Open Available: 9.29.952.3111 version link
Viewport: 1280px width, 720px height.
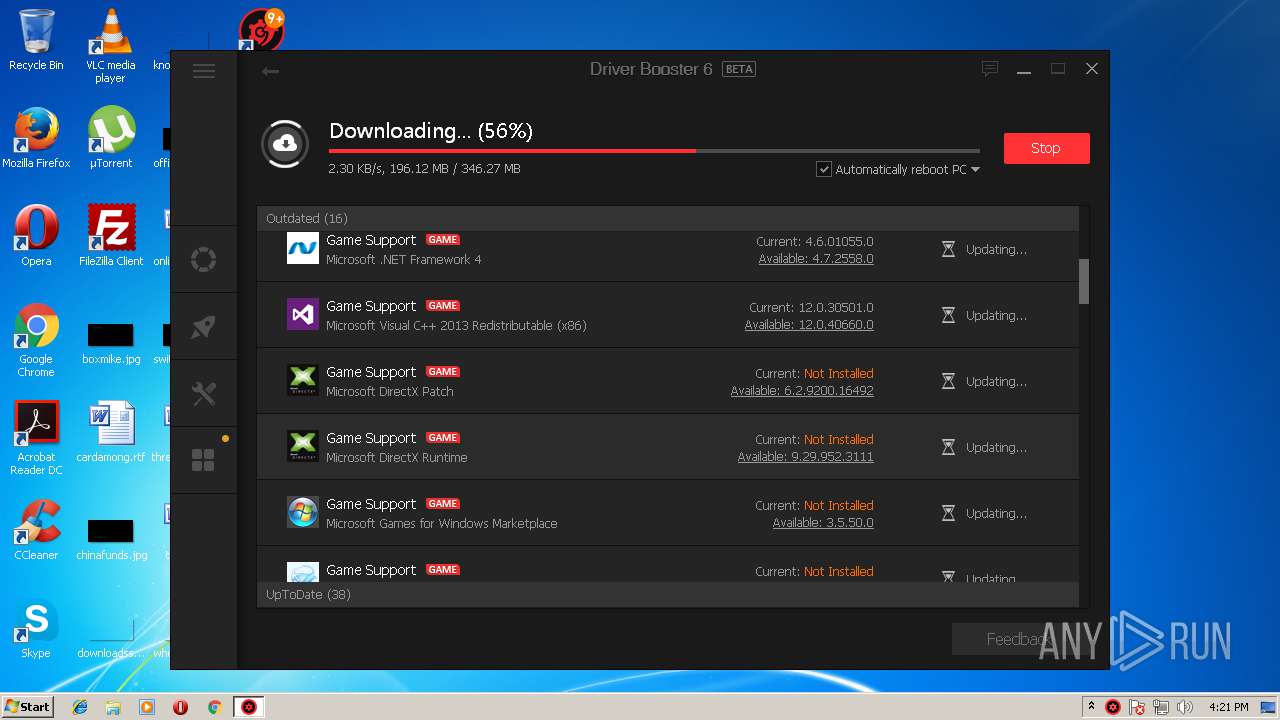[x=806, y=457]
